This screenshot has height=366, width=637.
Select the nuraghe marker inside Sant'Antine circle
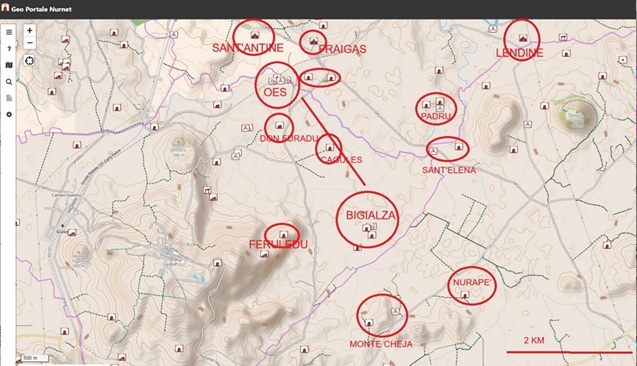coord(255,35)
